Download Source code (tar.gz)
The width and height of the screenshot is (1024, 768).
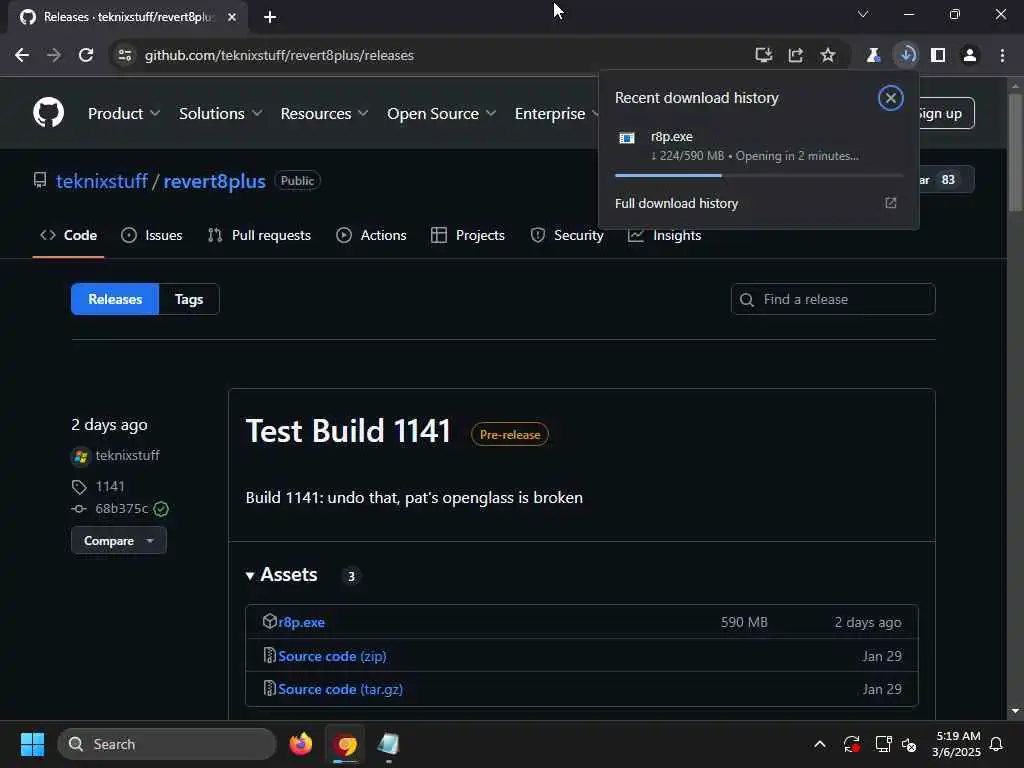tap(340, 689)
